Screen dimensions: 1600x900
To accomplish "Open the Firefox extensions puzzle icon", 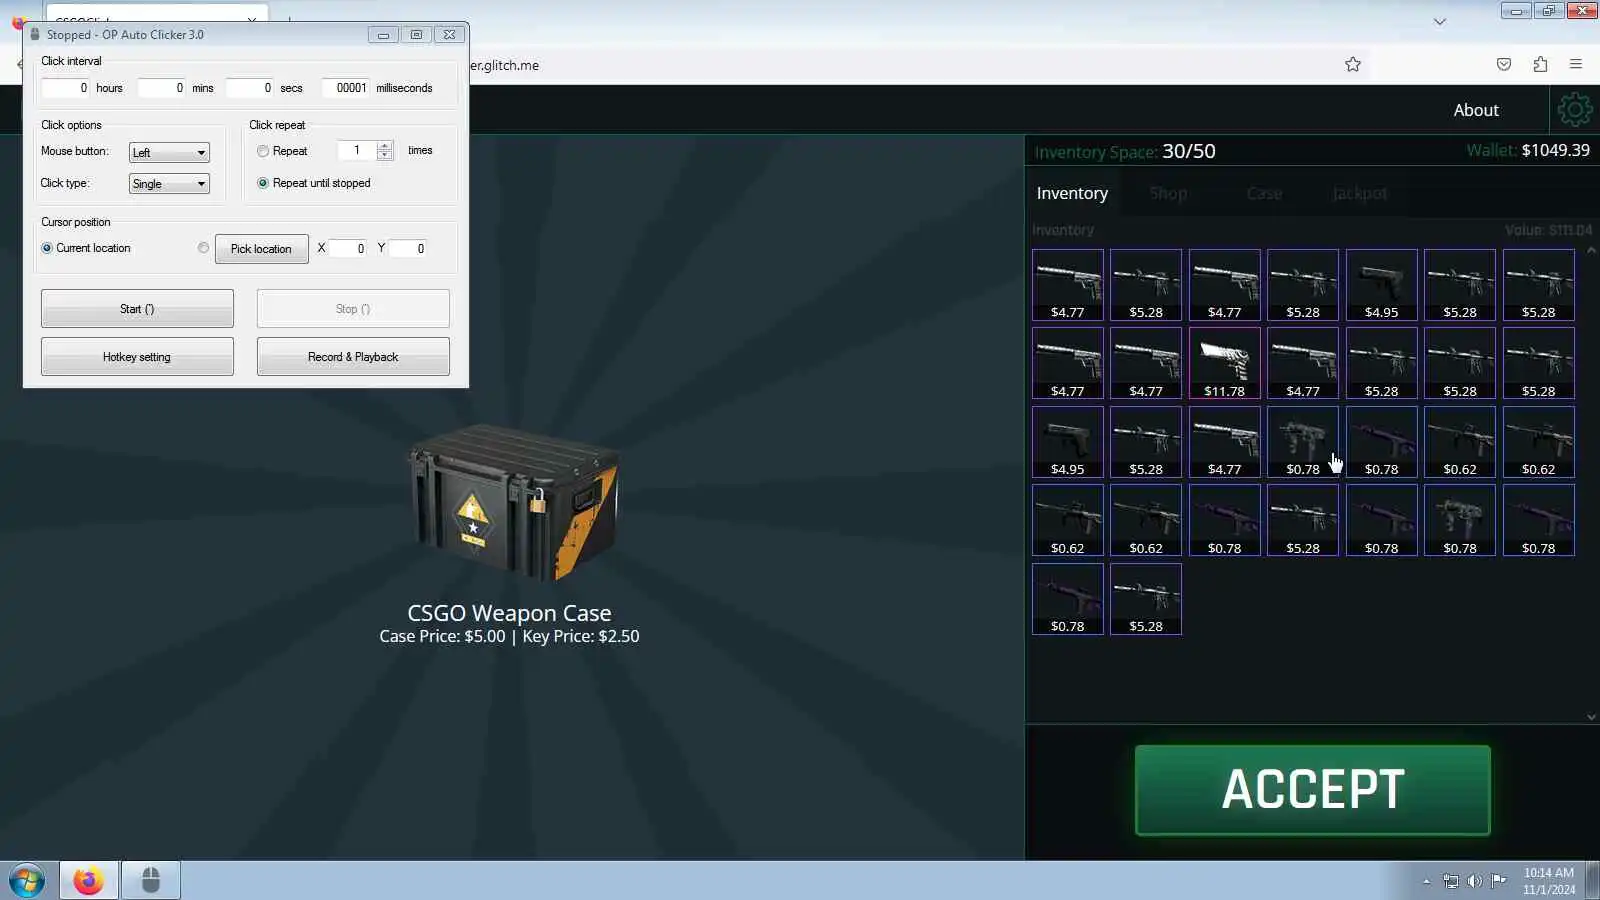I will click(1540, 65).
